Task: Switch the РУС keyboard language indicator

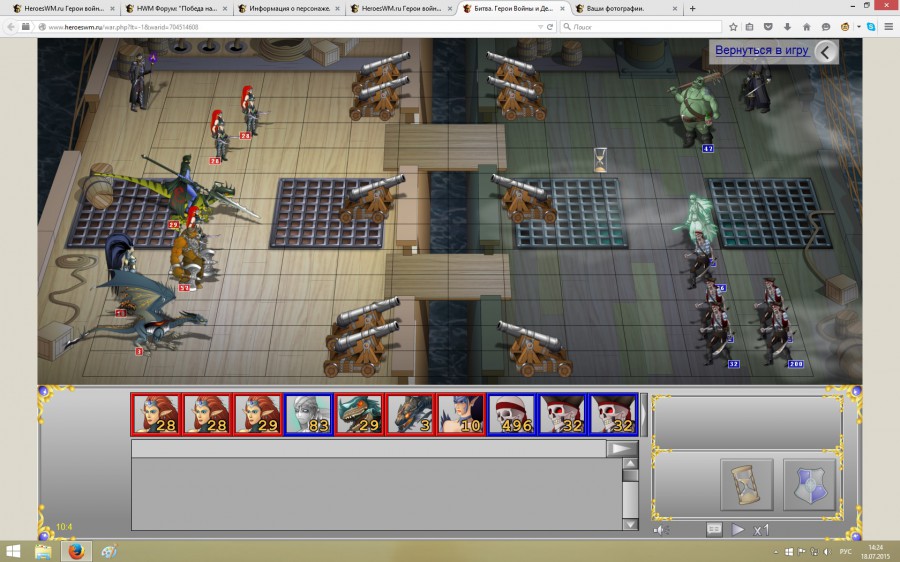Action: point(845,552)
